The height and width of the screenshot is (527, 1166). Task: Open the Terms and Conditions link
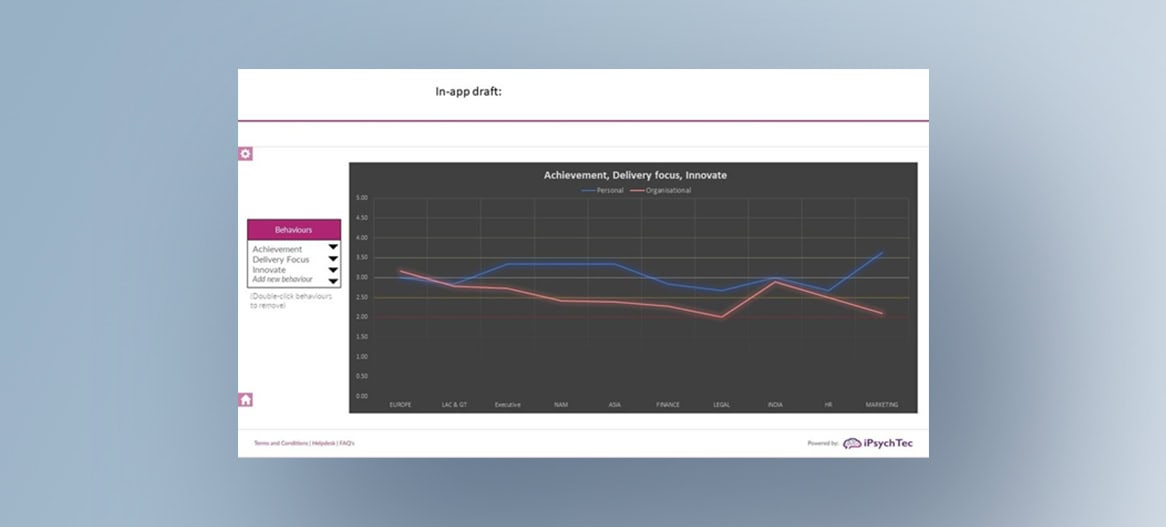[281, 443]
